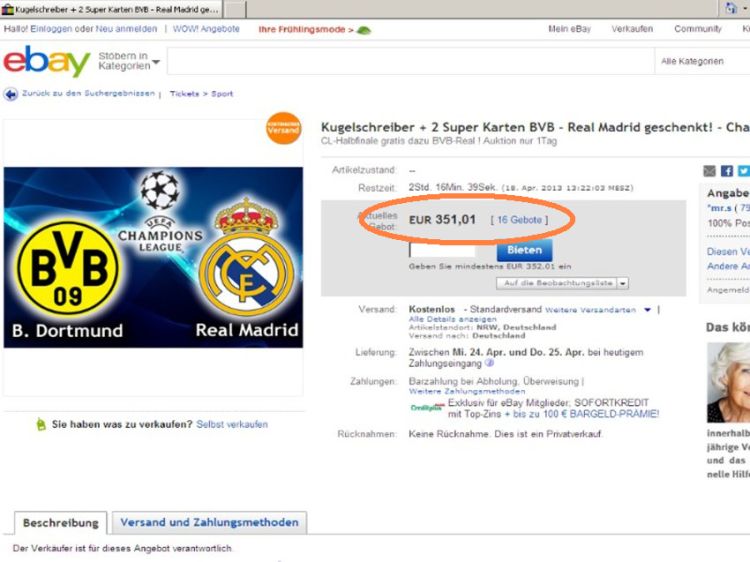Select the Beschreibung tab
Viewport: 750px width, 562px height.
61,523
